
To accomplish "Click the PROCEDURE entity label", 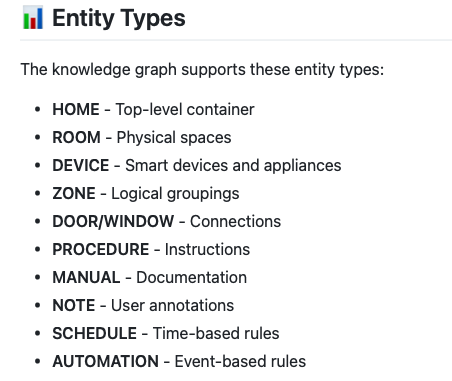I will pos(101,250).
